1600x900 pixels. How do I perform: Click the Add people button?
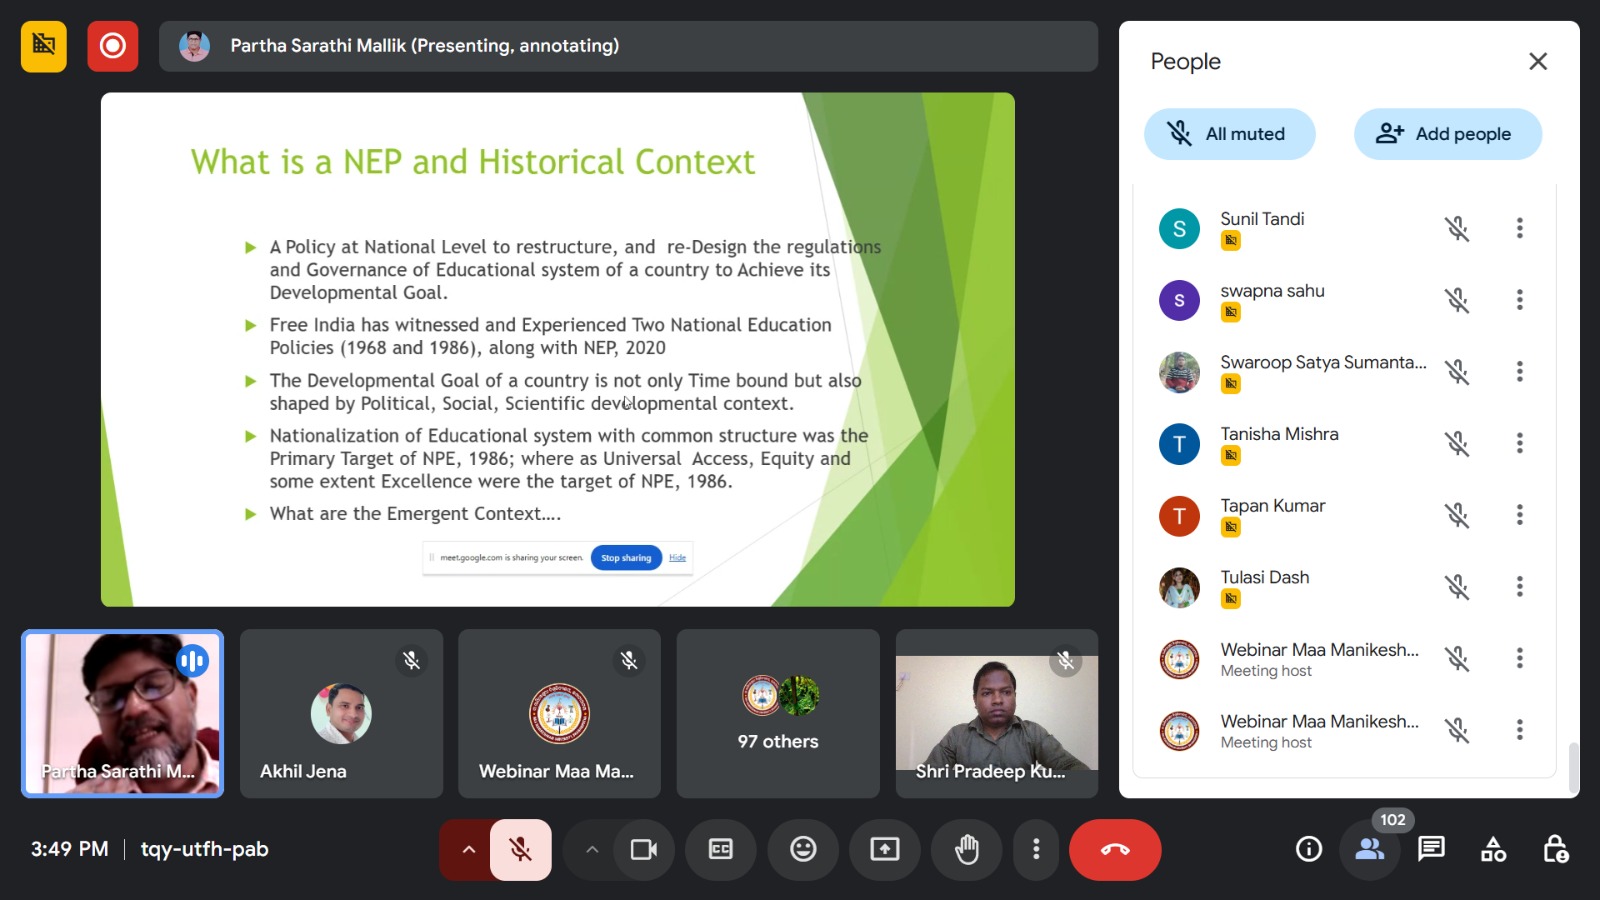click(1447, 134)
